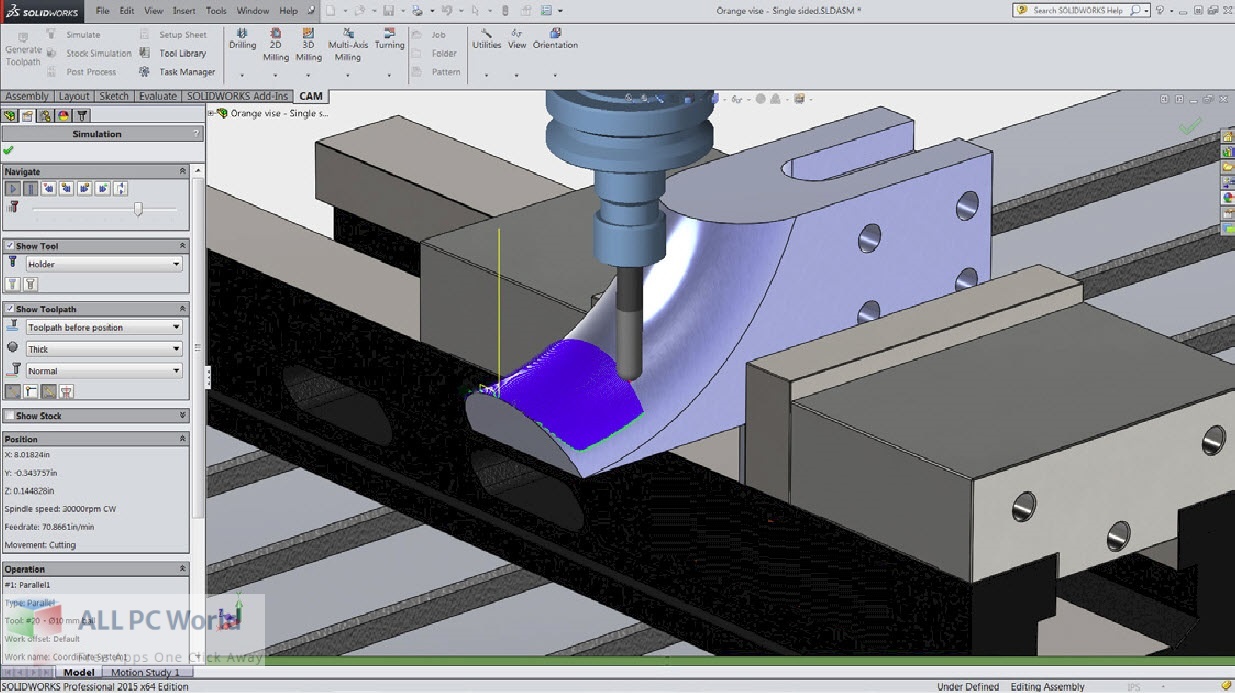The height and width of the screenshot is (693, 1235).
Task: Open the Normal toolpath dropdown
Action: [x=104, y=371]
